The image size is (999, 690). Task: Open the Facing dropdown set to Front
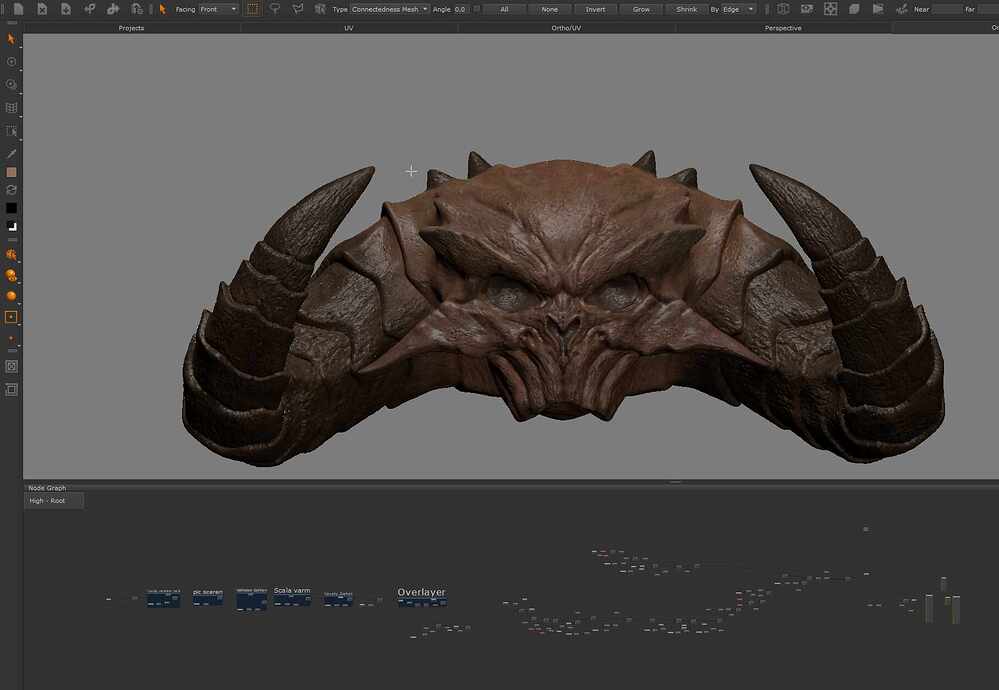(219, 9)
